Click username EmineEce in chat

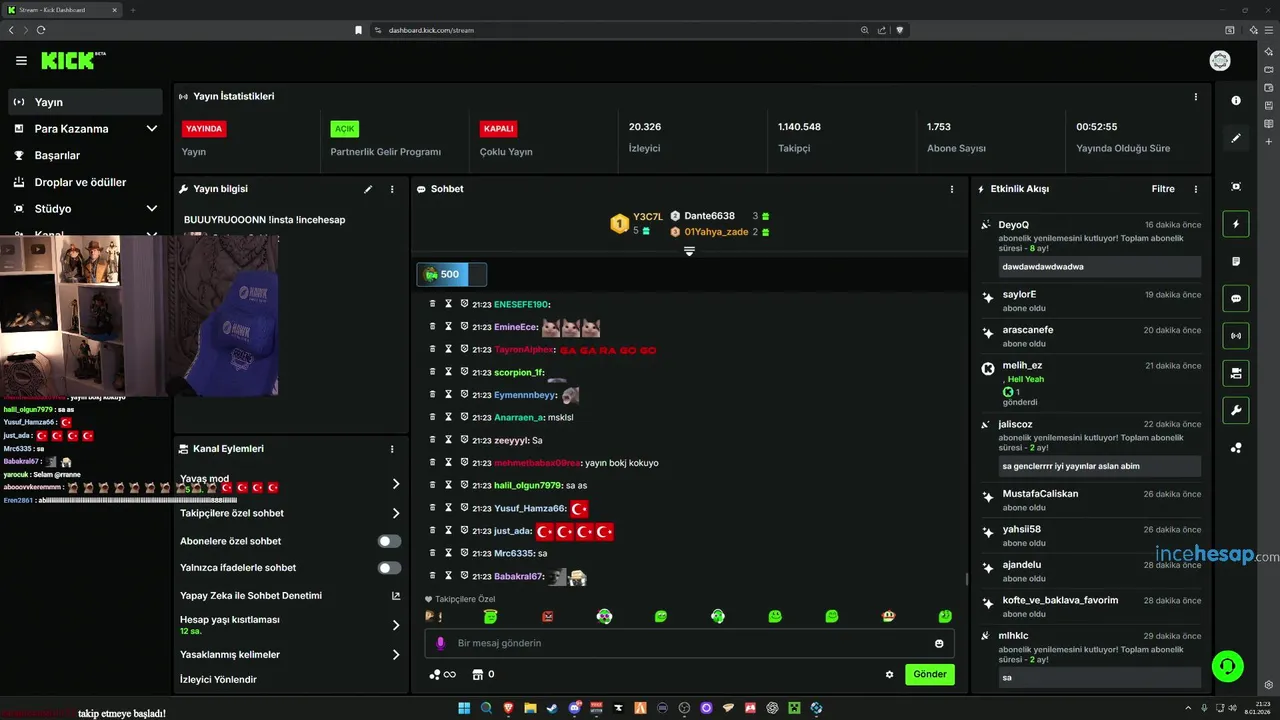click(515, 328)
